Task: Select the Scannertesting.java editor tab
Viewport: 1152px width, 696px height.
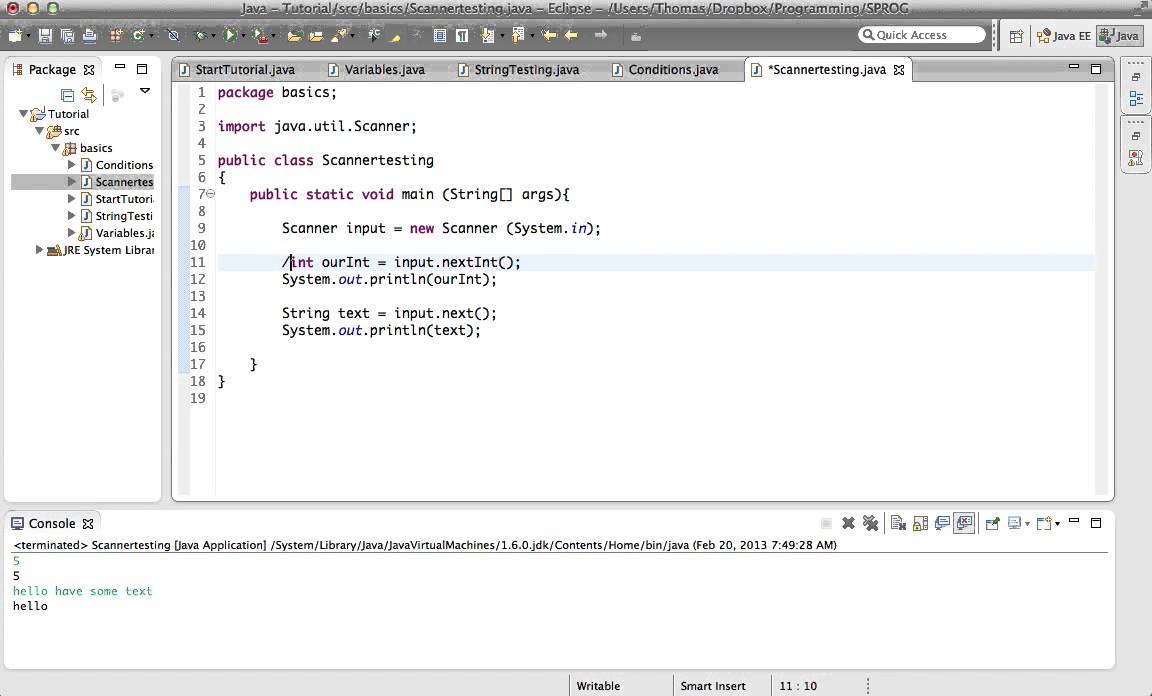Action: (x=826, y=70)
